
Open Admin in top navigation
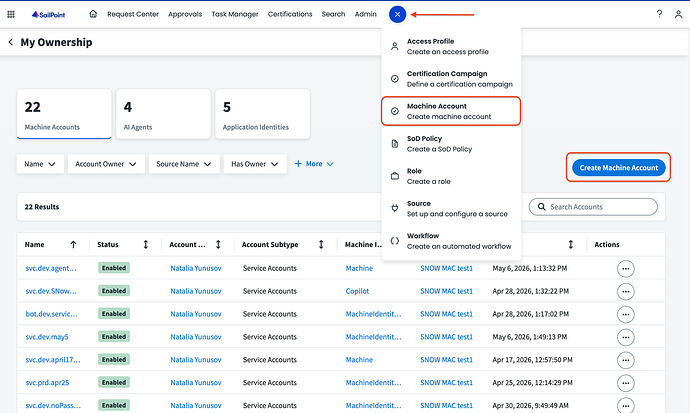366,14
